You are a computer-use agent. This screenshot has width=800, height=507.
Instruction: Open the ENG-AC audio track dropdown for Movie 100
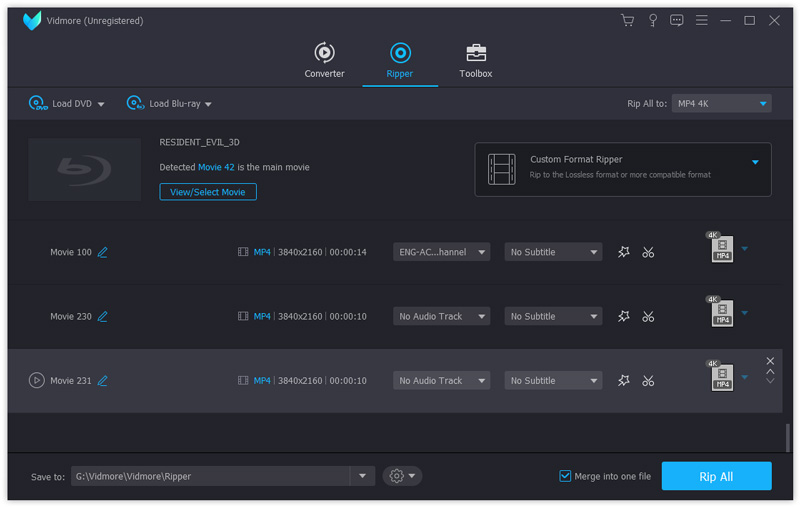coord(441,253)
